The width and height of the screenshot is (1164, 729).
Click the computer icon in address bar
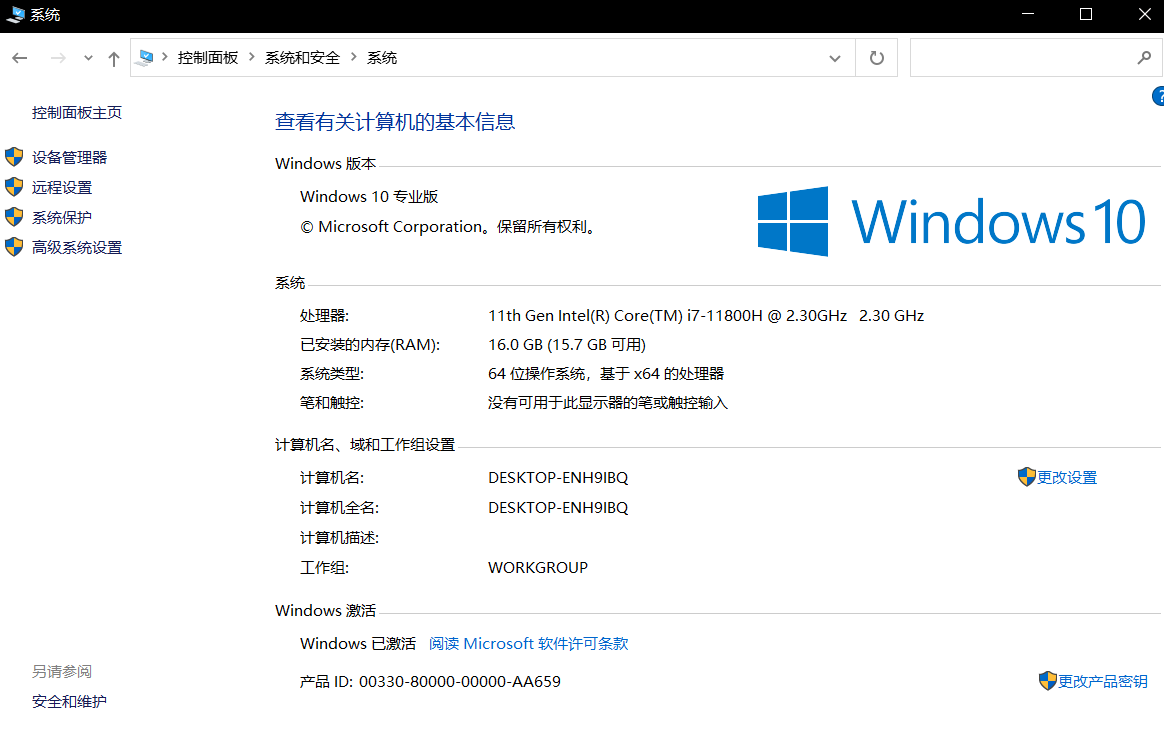pos(146,58)
